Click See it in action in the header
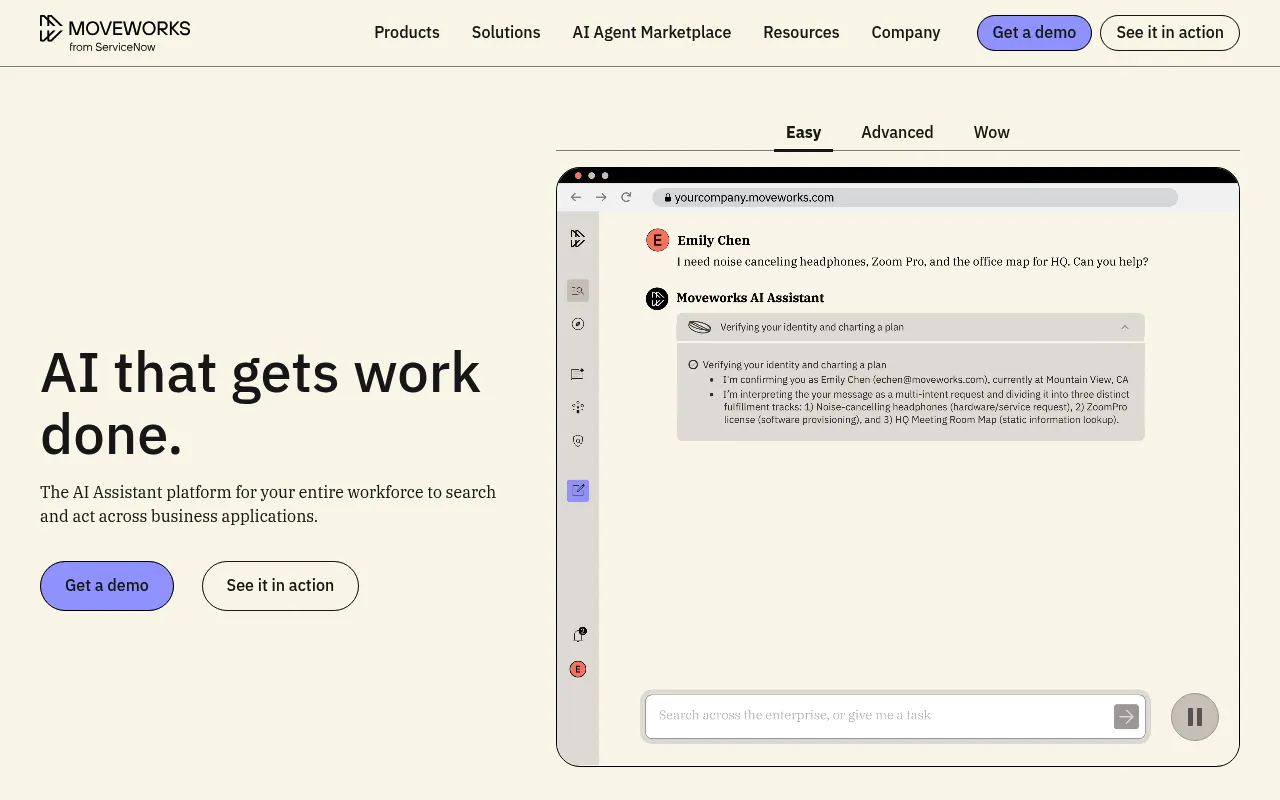 [1170, 33]
